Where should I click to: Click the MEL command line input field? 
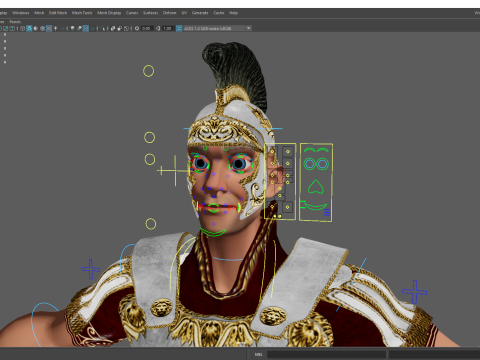tap(326, 354)
